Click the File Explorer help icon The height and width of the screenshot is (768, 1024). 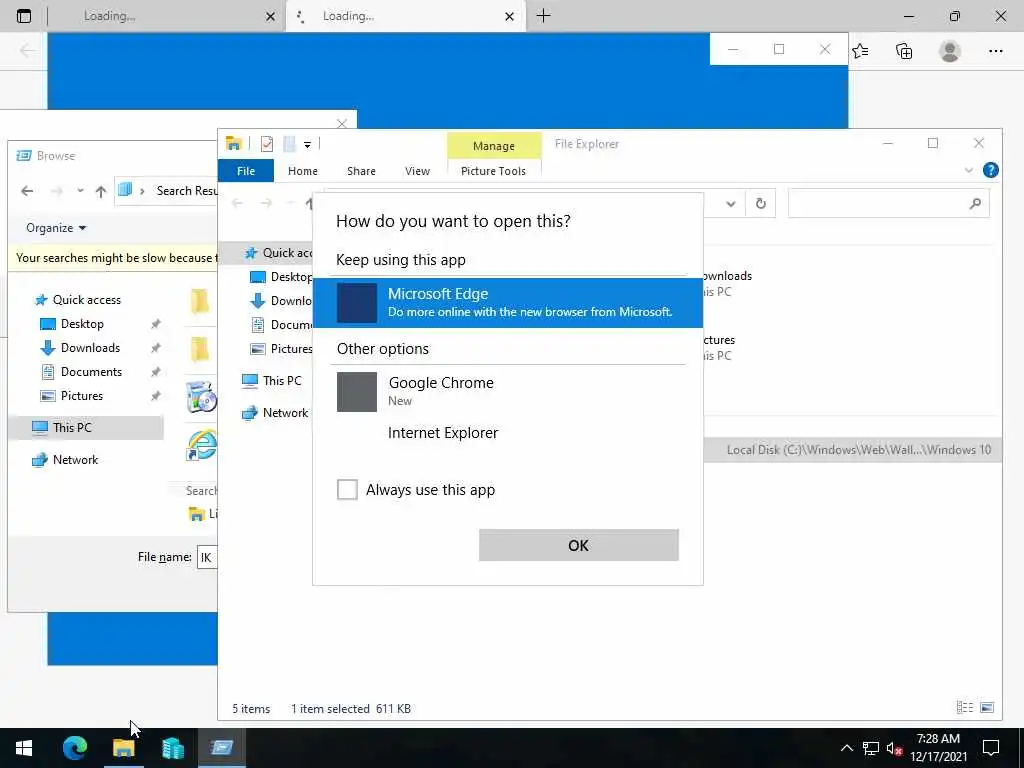click(x=990, y=170)
